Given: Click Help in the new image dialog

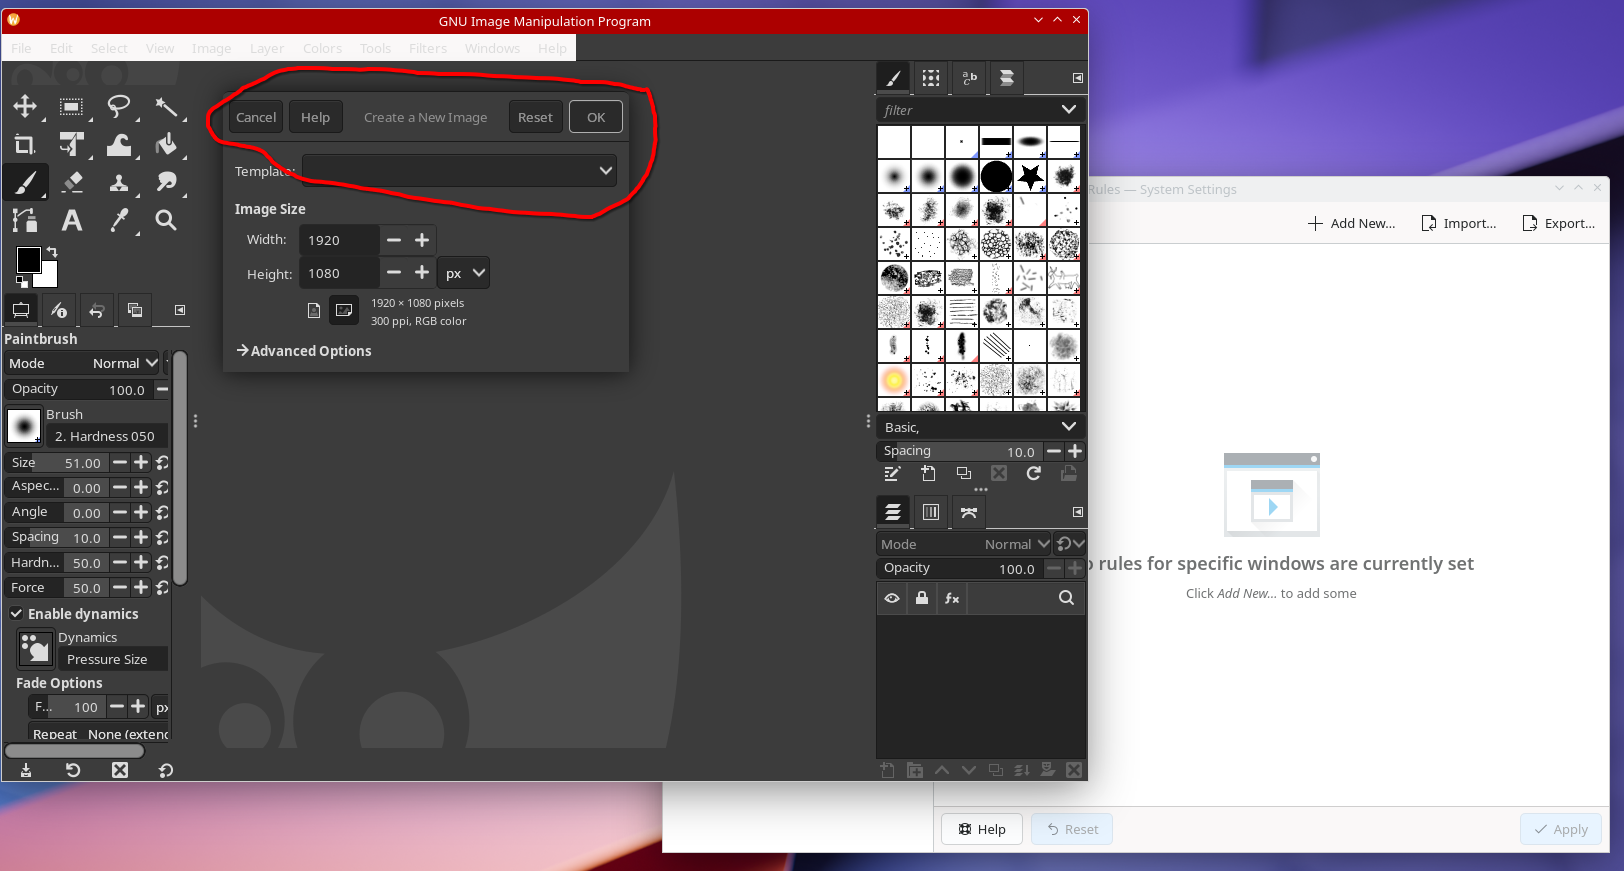Looking at the screenshot, I should pos(316,117).
